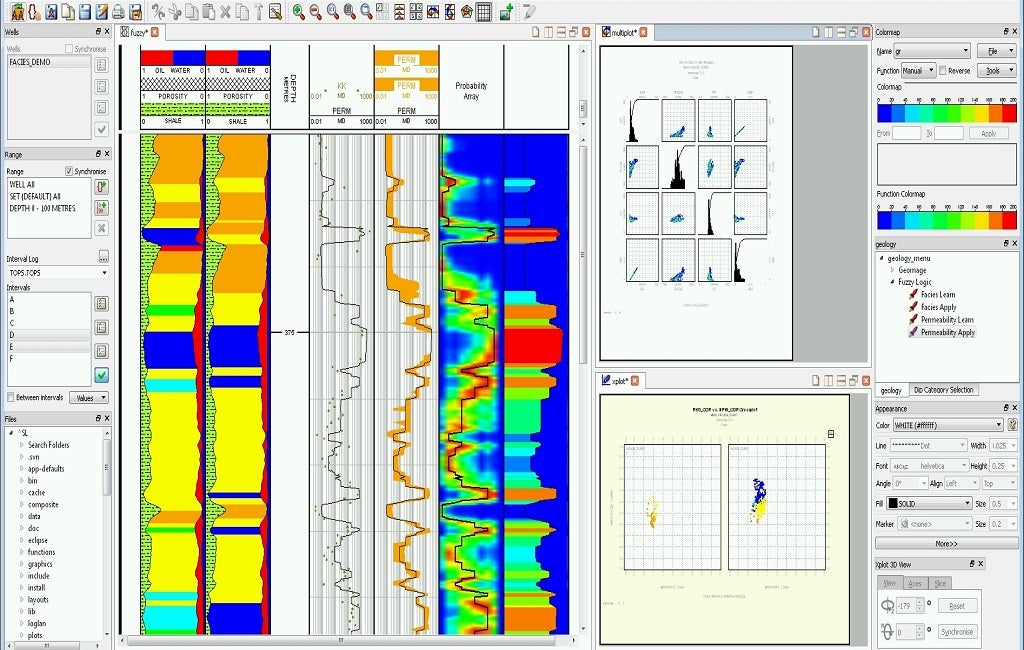The width and height of the screenshot is (1024, 650).
Task: Click the More>> button in Appearance
Action: (x=945, y=543)
